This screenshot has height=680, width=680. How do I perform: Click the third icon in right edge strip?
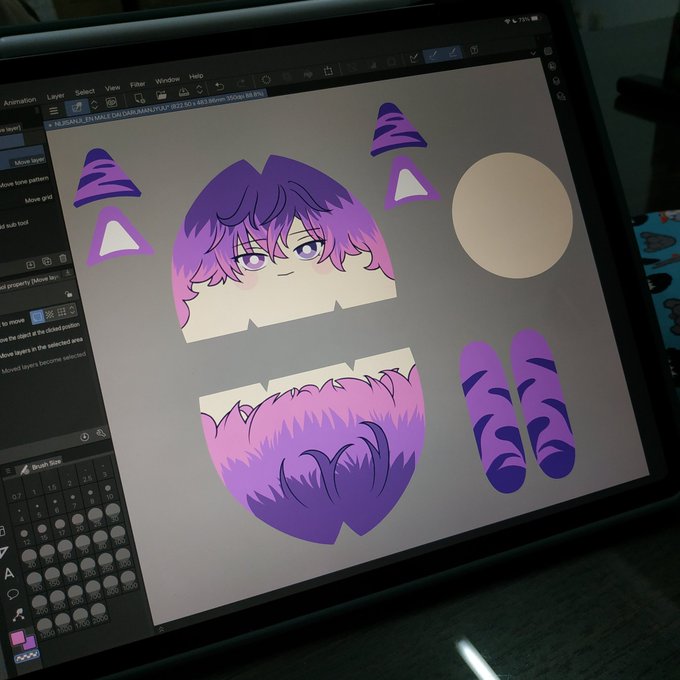(556, 81)
